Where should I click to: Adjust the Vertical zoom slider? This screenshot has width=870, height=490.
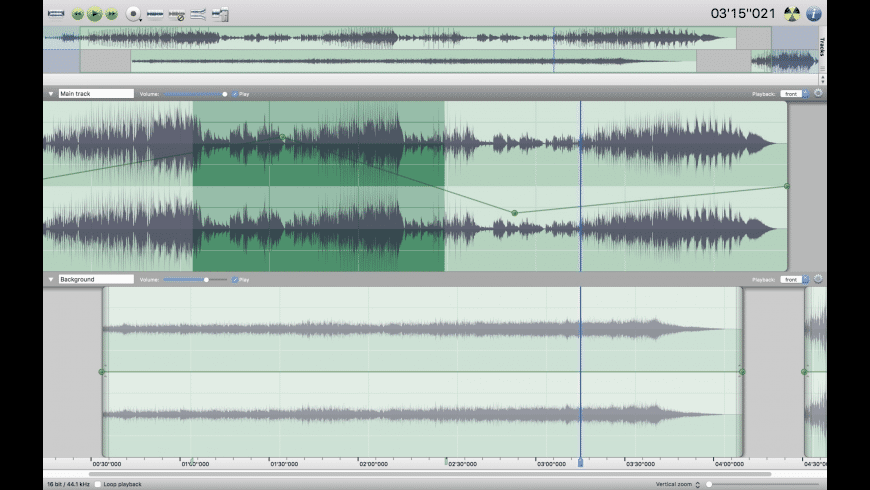point(763,484)
